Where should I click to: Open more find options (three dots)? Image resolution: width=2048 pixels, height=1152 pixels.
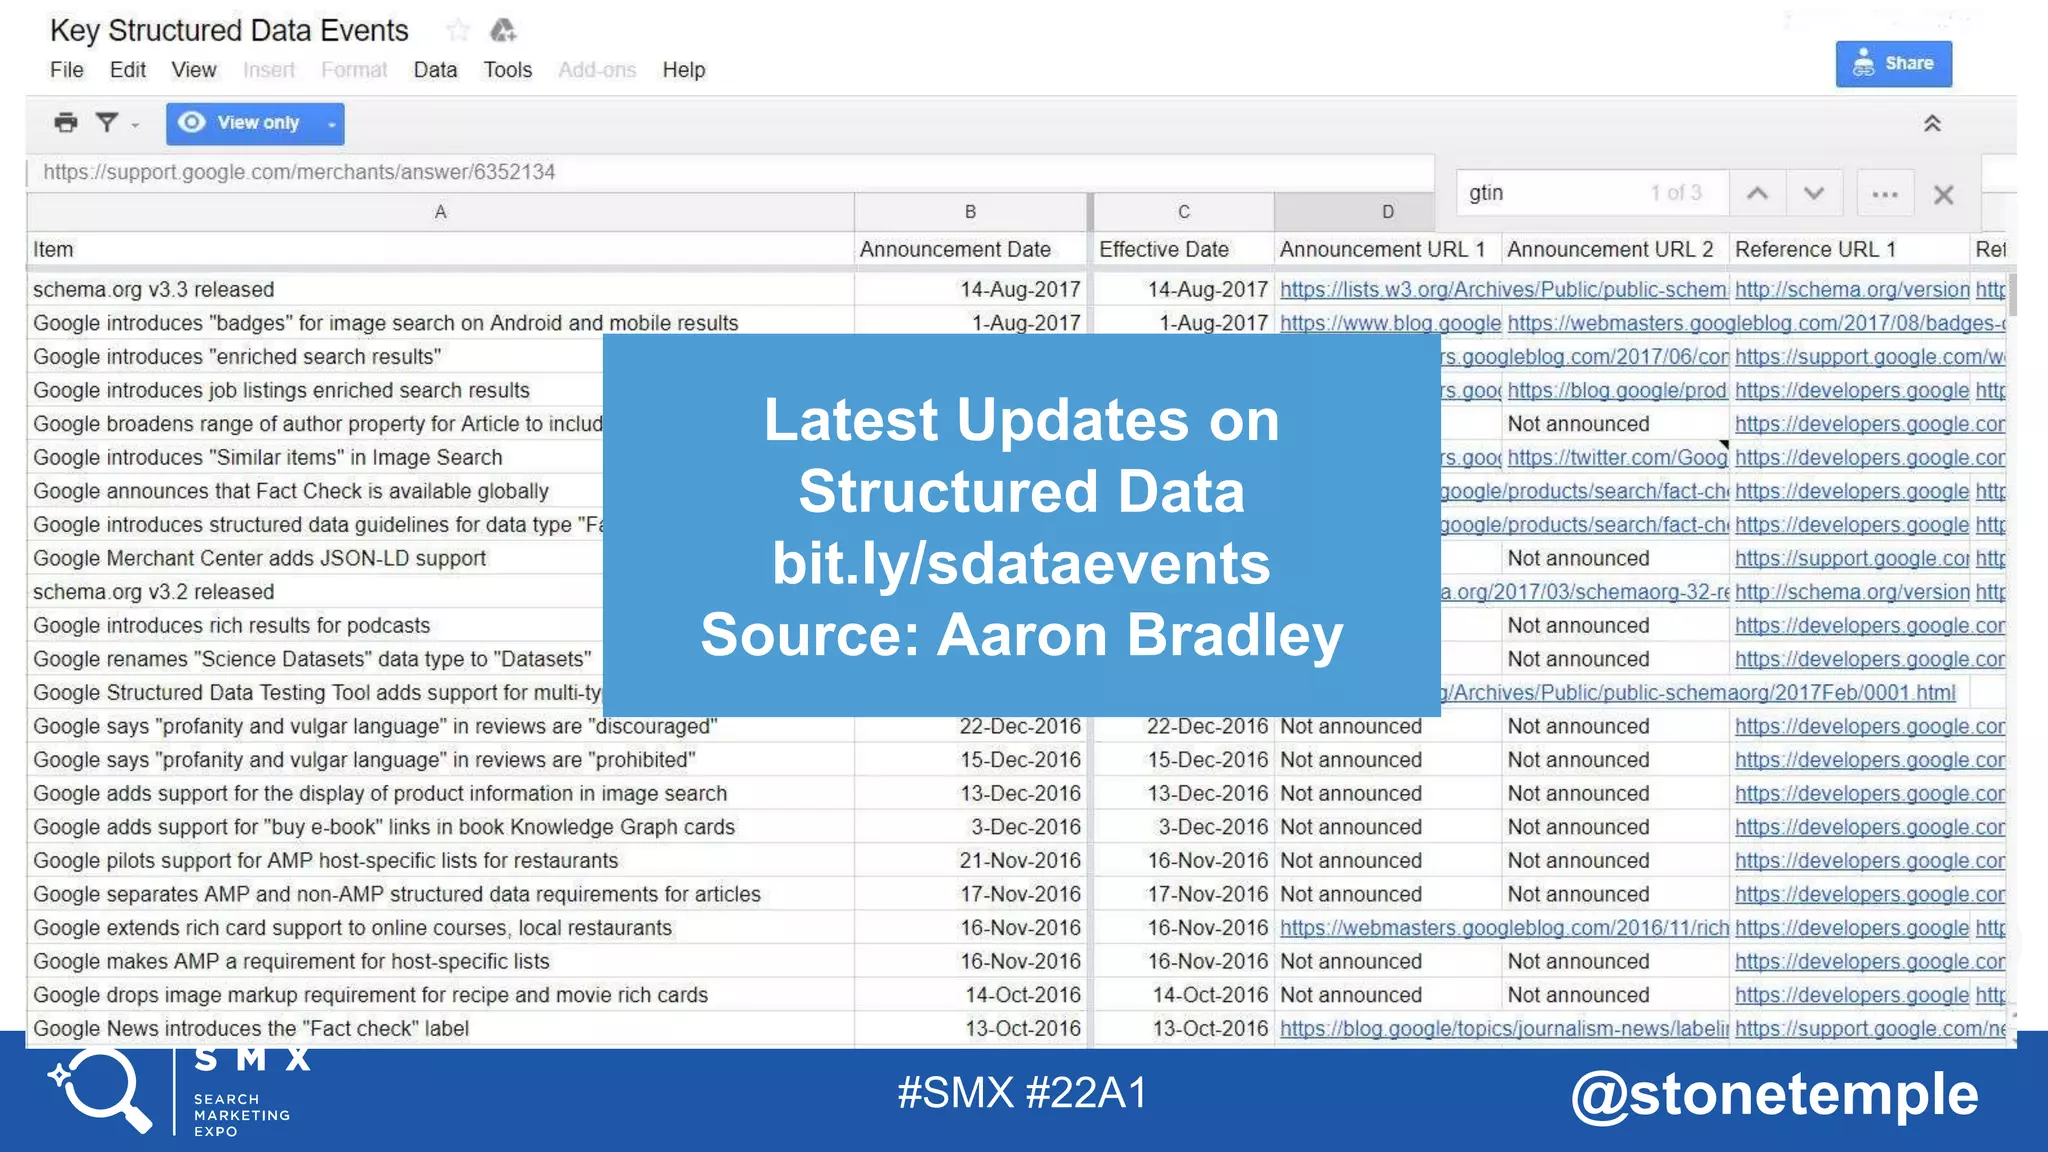coord(1885,194)
